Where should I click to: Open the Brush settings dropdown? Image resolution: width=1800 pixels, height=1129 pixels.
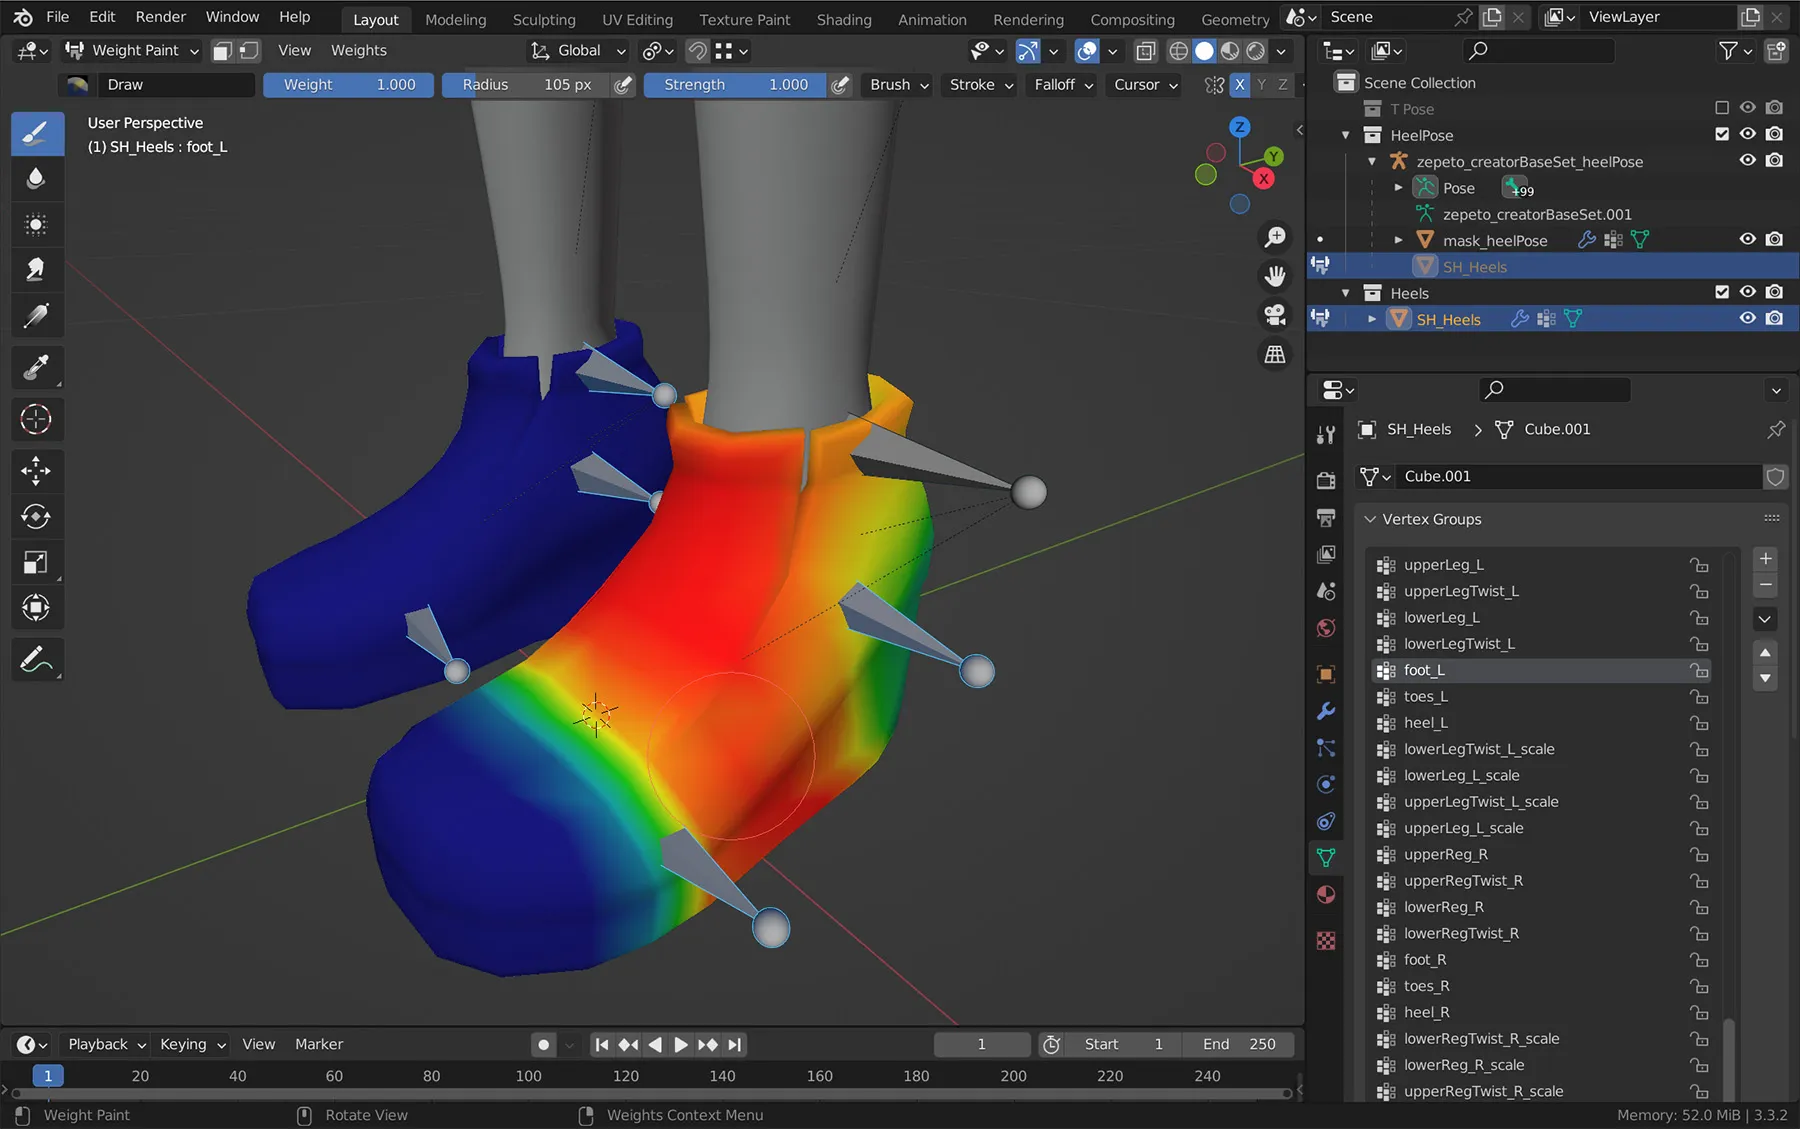[899, 85]
